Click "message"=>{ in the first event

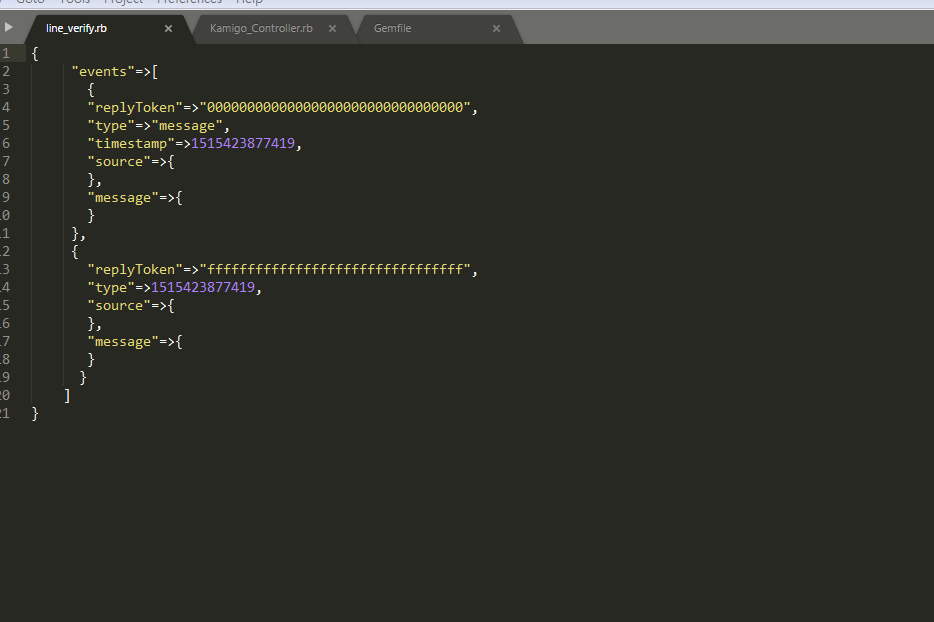pos(135,198)
